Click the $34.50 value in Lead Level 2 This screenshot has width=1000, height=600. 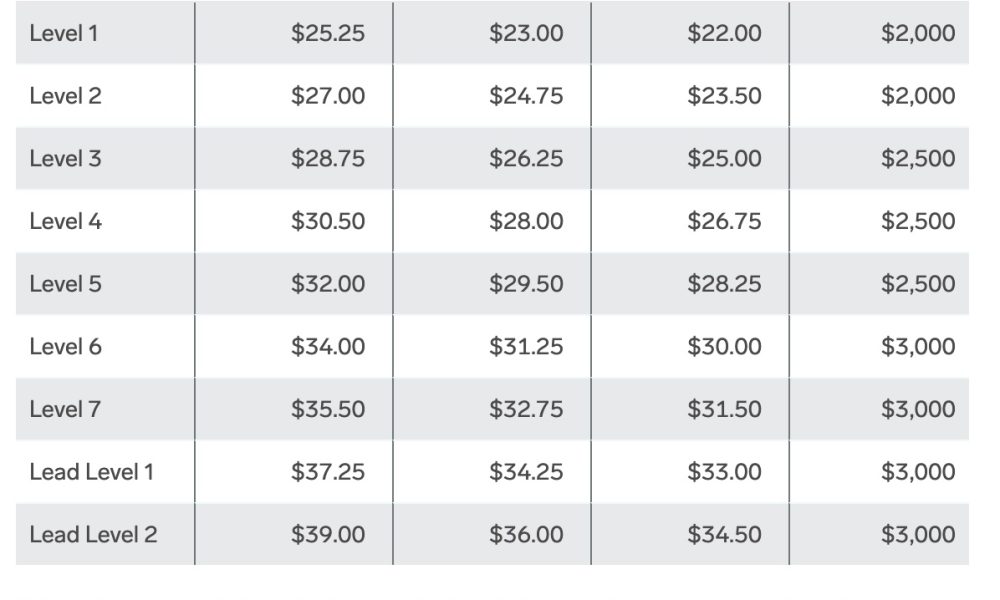pyautogui.click(x=724, y=534)
